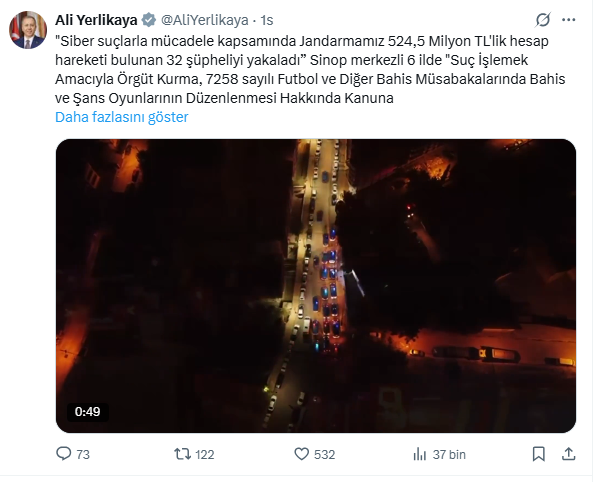Bookmark this post

(x=539, y=454)
